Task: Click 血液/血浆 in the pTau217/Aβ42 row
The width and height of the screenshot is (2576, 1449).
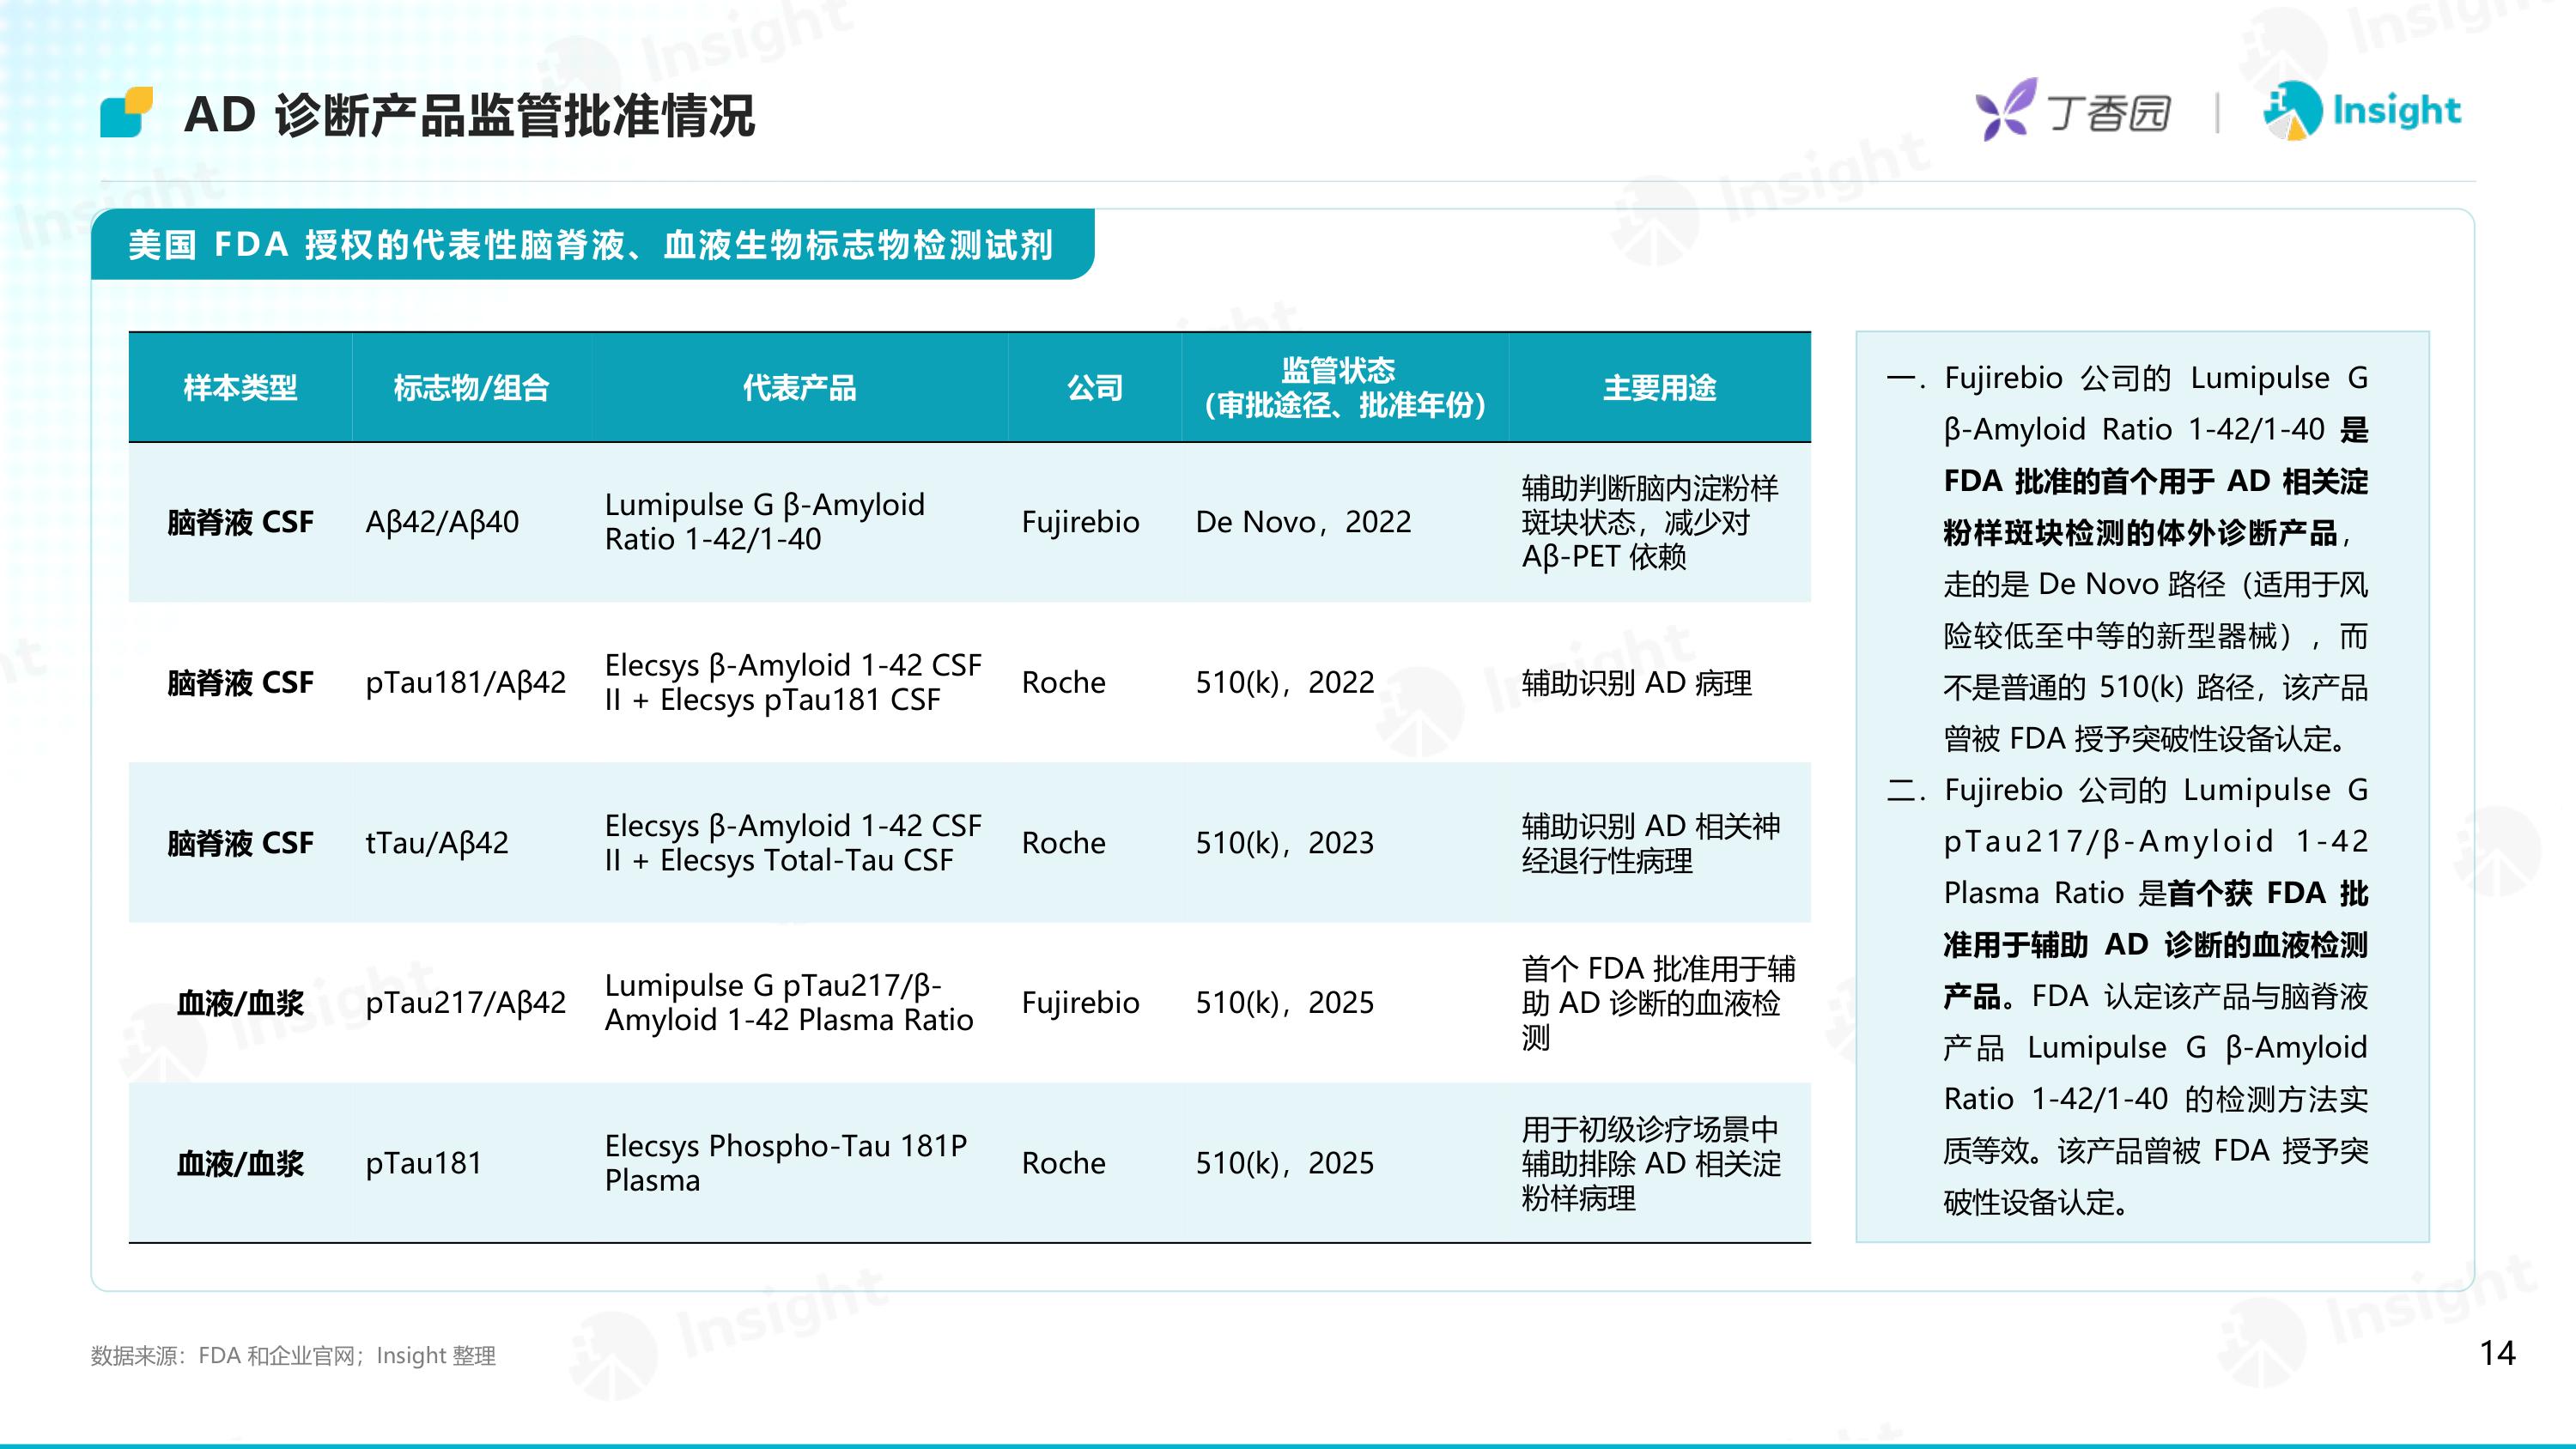Action: point(240,1003)
